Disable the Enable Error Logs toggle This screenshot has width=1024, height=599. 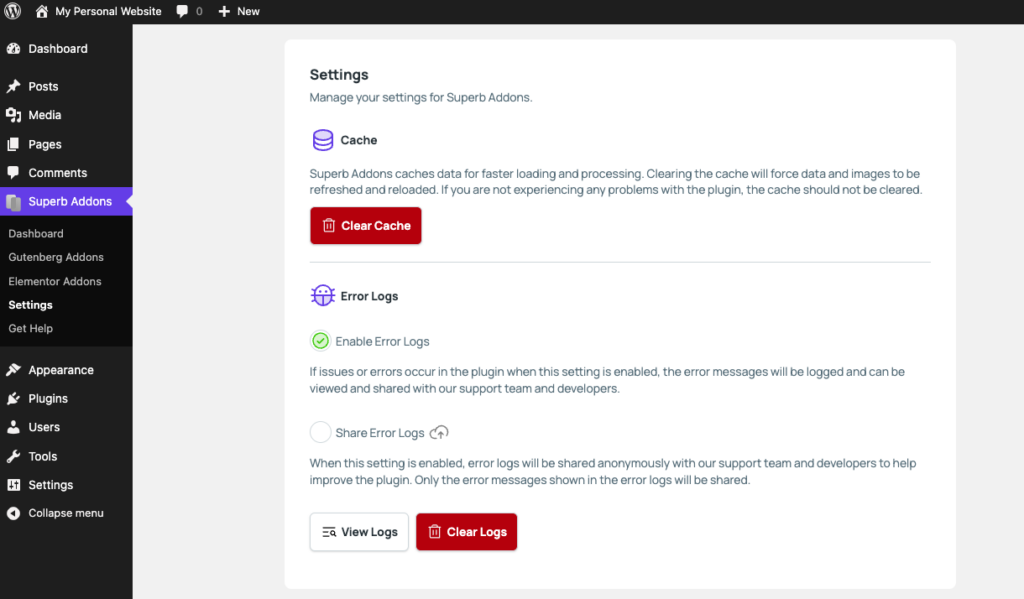tap(320, 341)
